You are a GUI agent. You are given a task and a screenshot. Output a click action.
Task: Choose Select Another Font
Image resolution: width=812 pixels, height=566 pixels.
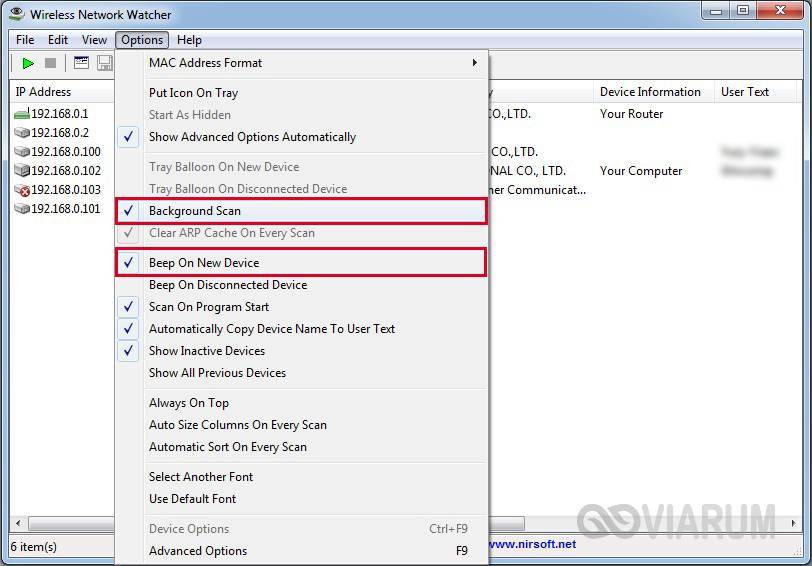[x=301, y=477]
